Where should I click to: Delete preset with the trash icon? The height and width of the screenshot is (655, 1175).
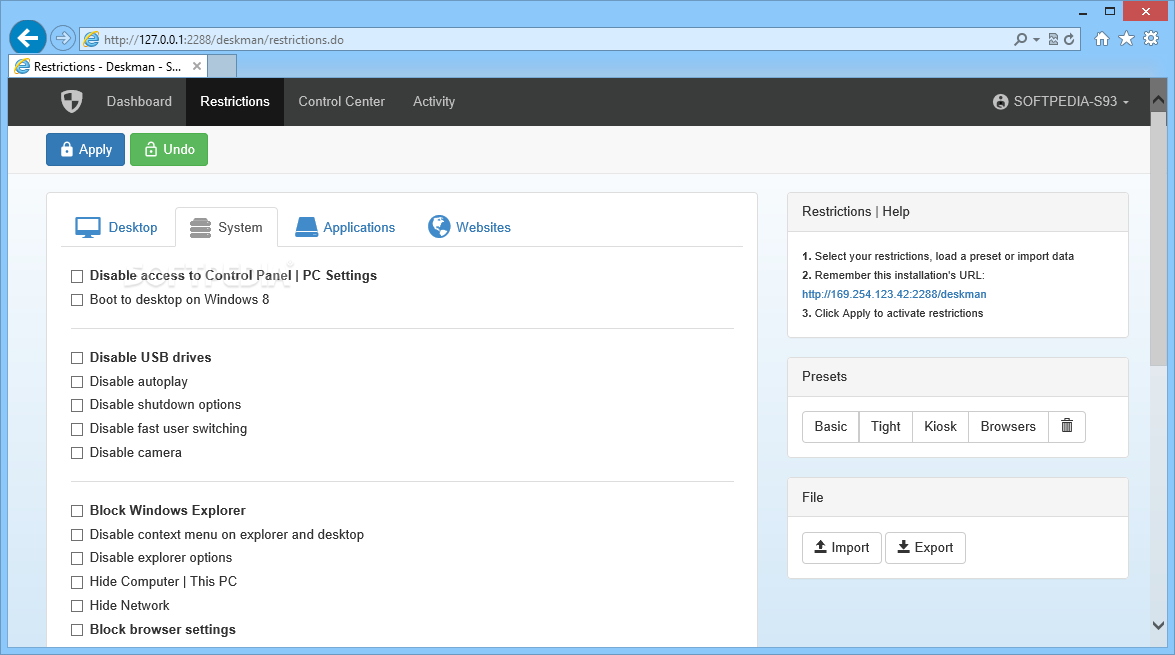(x=1067, y=426)
